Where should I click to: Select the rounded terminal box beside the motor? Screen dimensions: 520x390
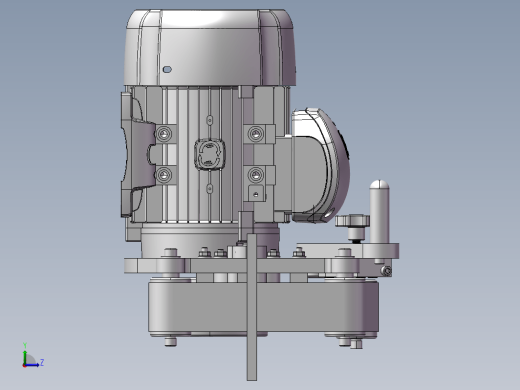click(x=320, y=165)
